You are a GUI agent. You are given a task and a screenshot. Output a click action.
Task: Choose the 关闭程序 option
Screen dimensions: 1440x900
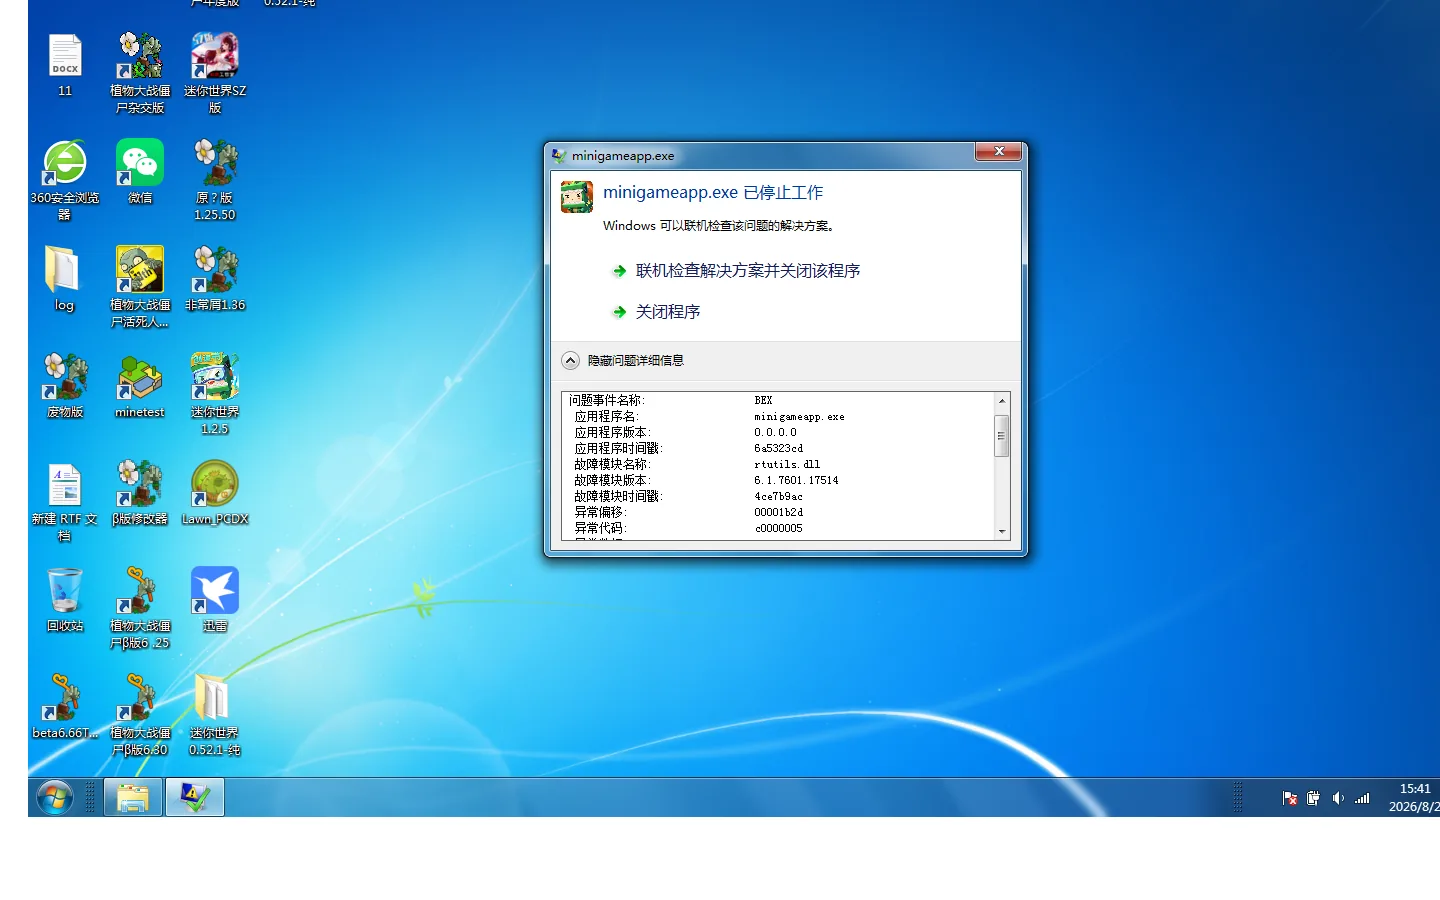[x=667, y=312]
